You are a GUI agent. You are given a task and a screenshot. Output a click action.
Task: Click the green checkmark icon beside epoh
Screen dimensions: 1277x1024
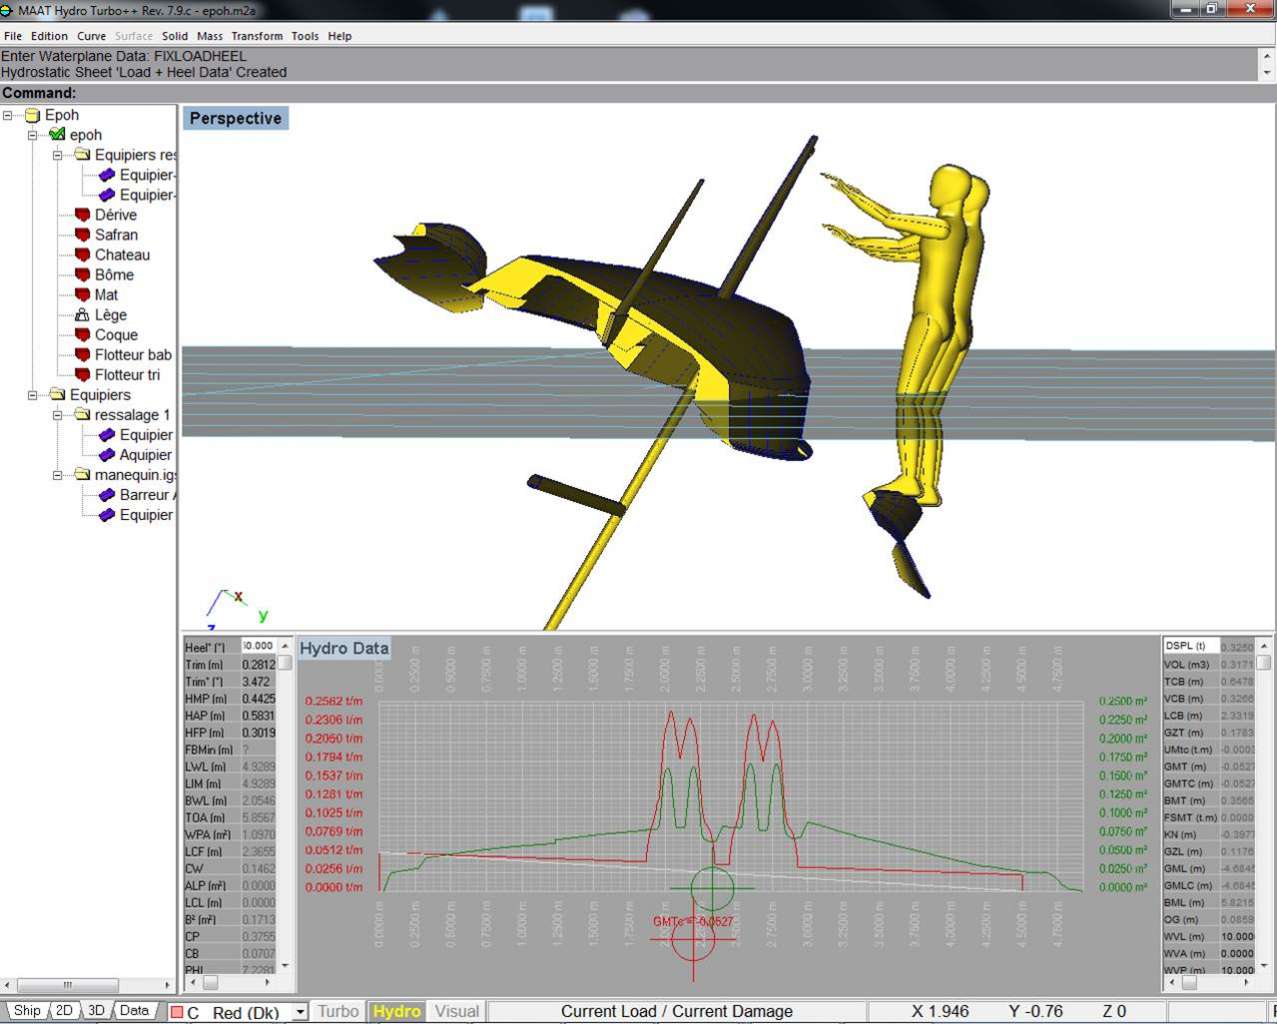point(57,135)
